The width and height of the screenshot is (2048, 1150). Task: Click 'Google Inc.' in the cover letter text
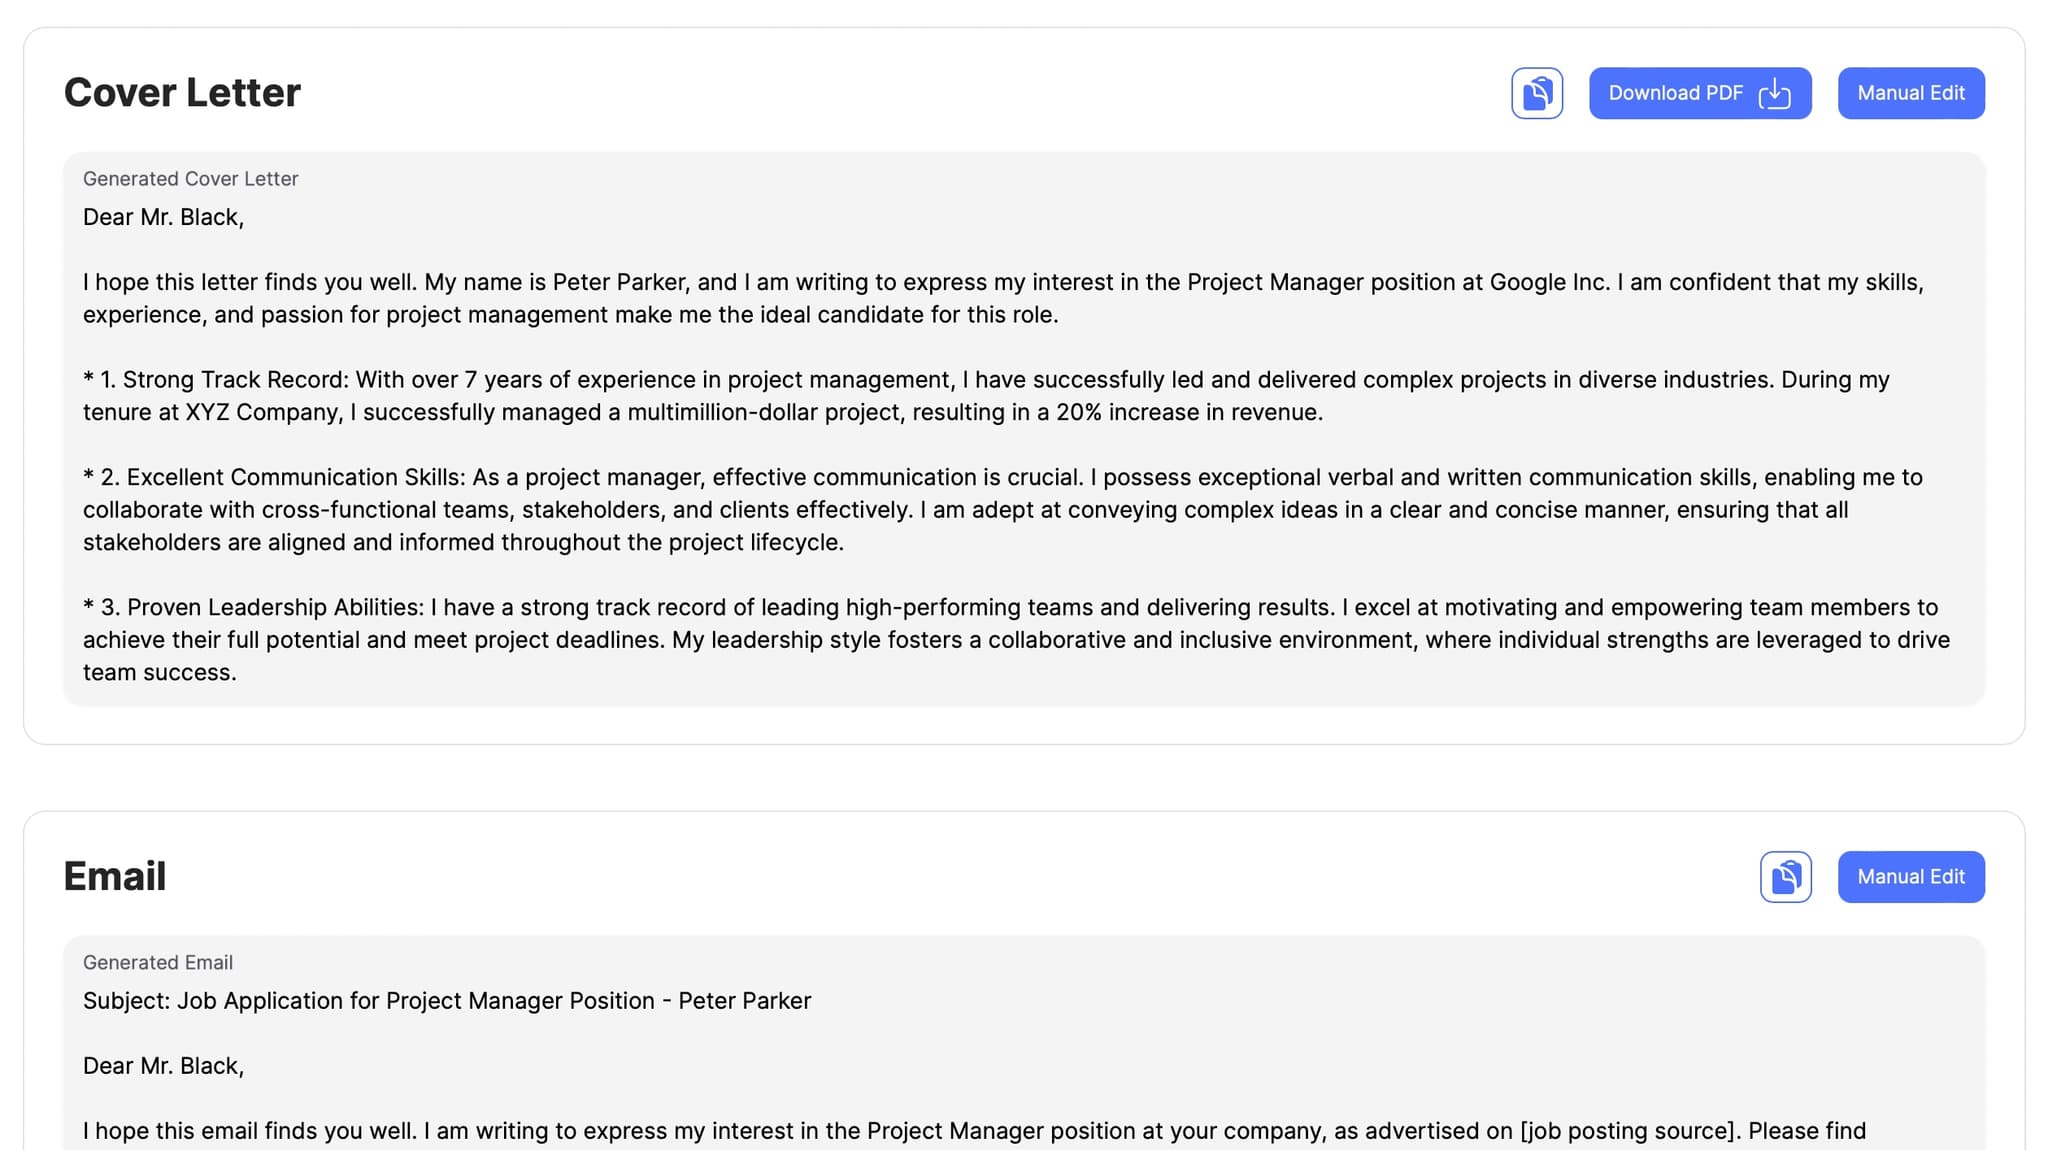click(1549, 283)
